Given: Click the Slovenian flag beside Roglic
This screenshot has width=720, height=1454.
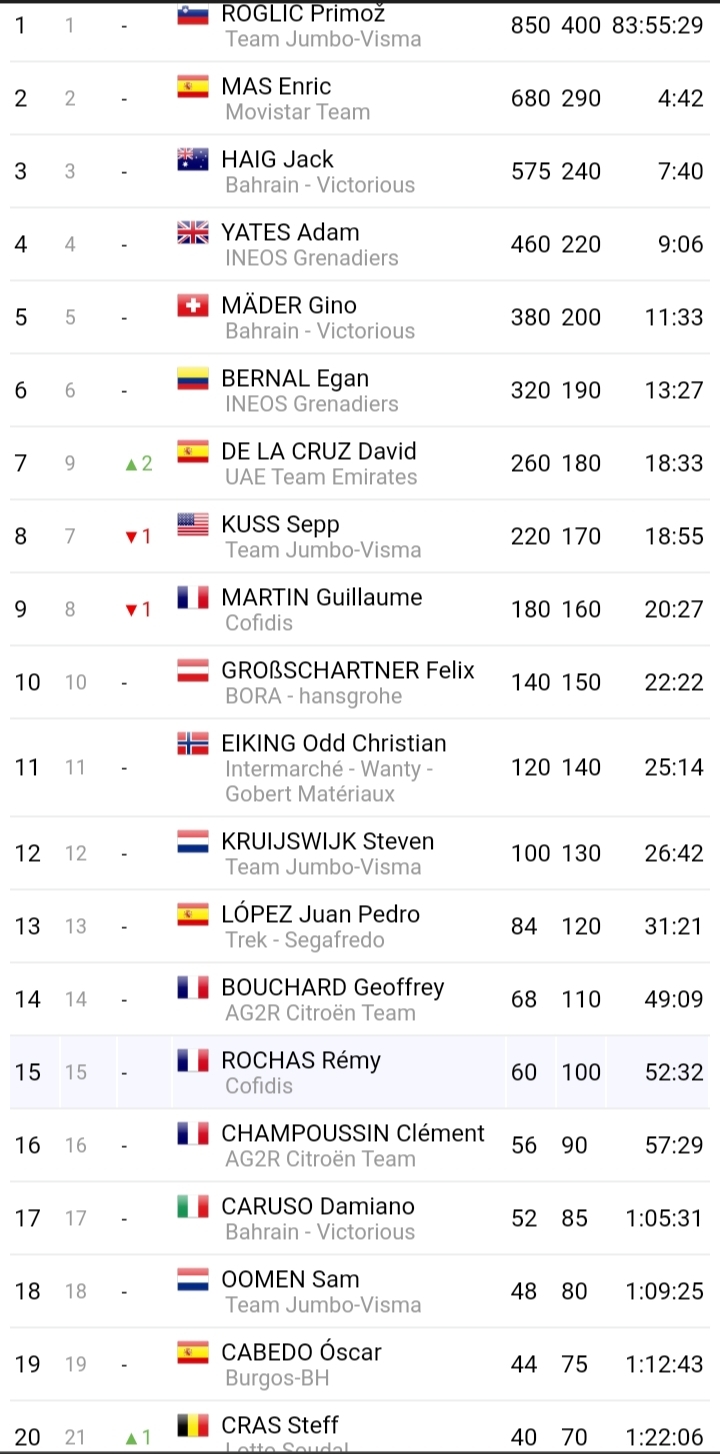Looking at the screenshot, I should click(x=192, y=14).
